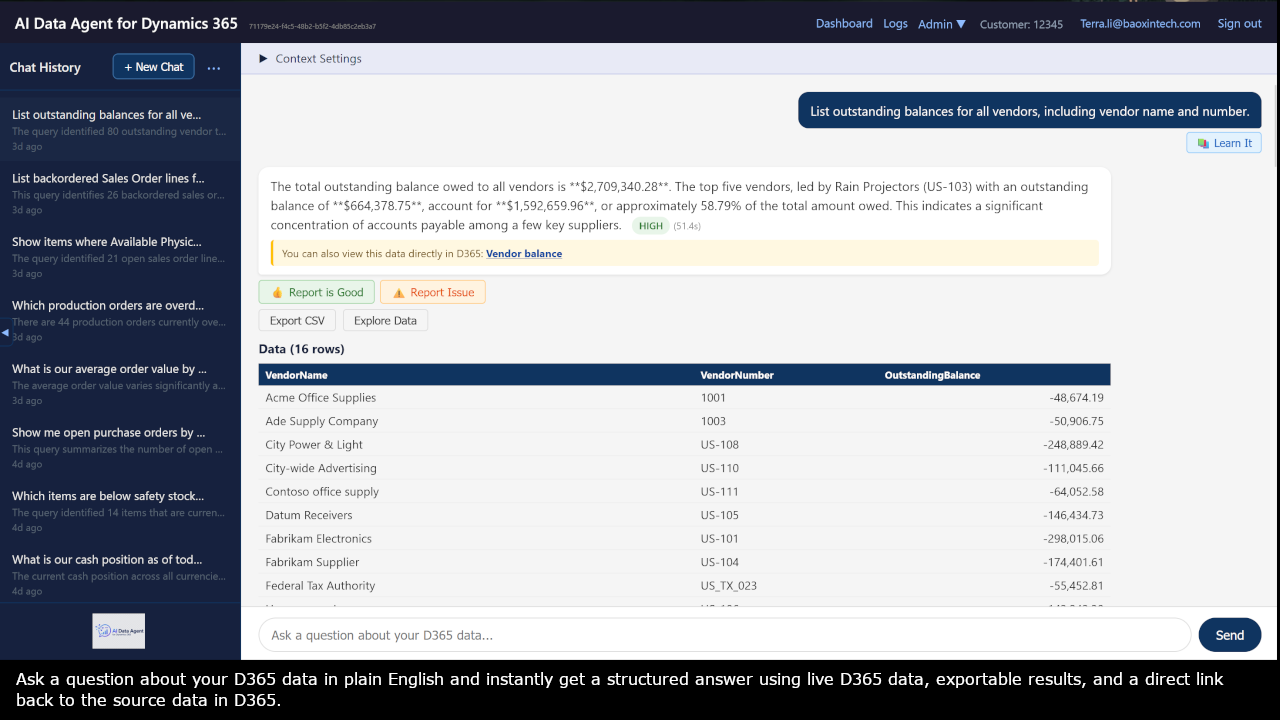
Task: Open chat 'What is our average order value by ...'
Action: click(x=120, y=384)
